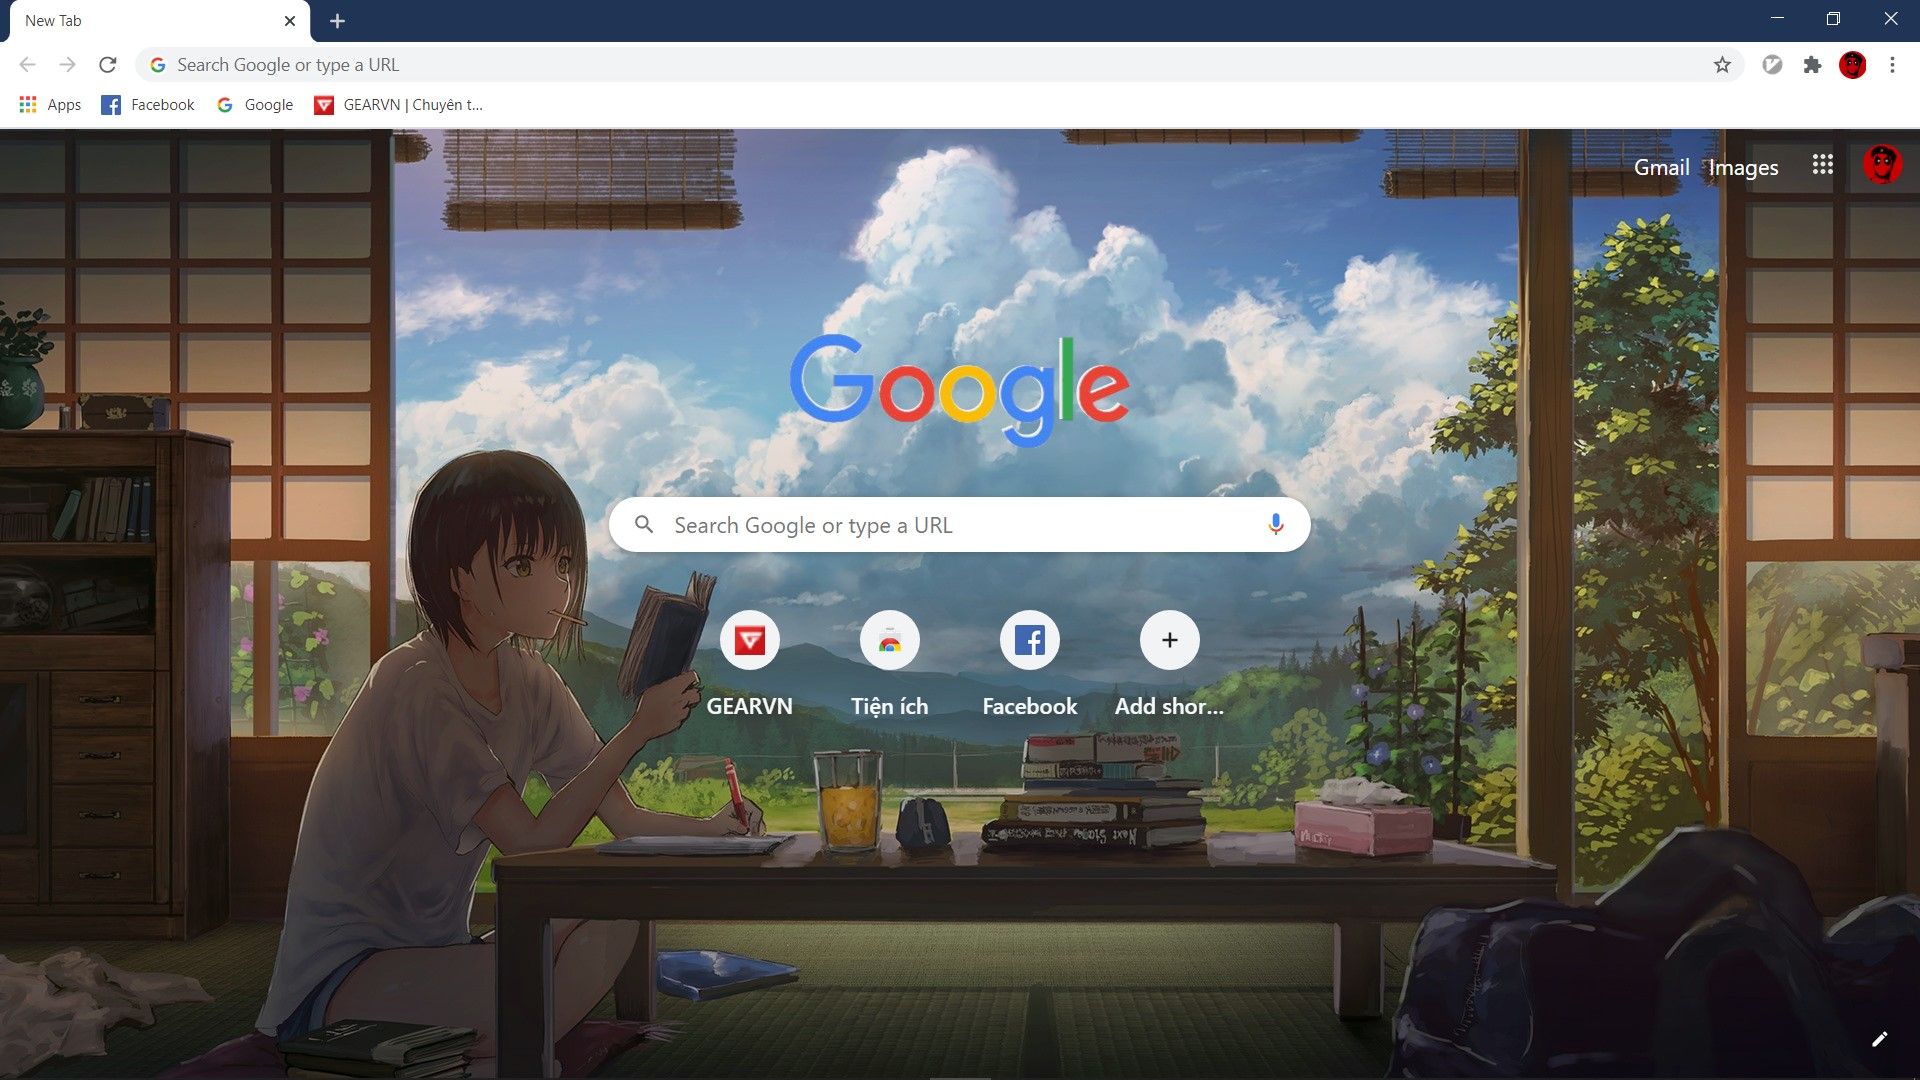Open the GEARVN shortcut tile

pyautogui.click(x=750, y=664)
